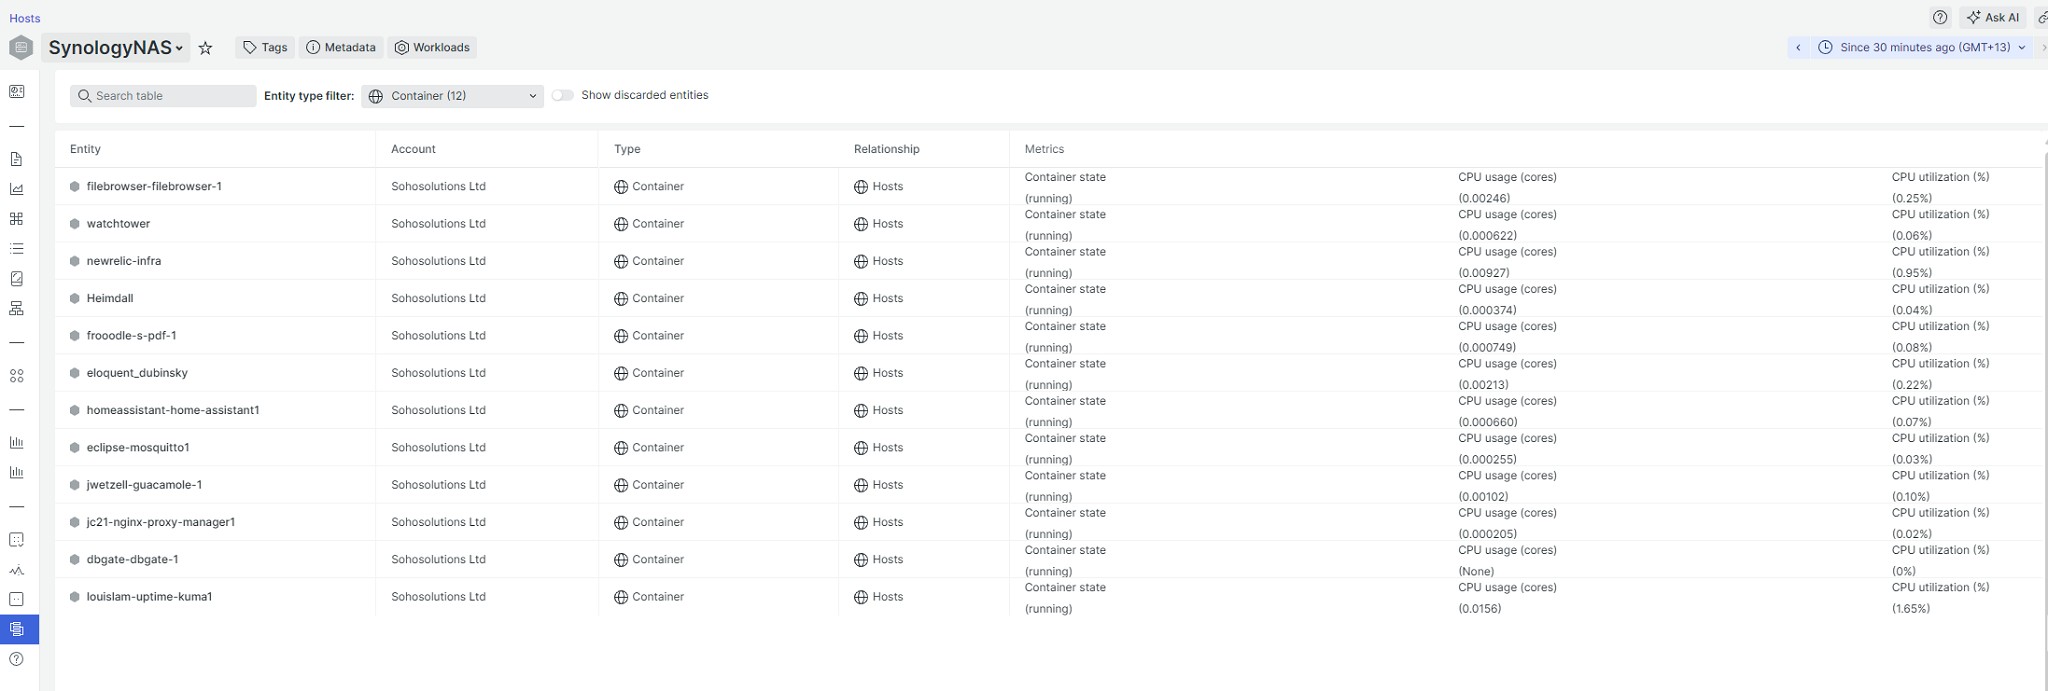The height and width of the screenshot is (691, 2048).
Task: Open the Entity type filter Container dropdown
Action: point(452,96)
